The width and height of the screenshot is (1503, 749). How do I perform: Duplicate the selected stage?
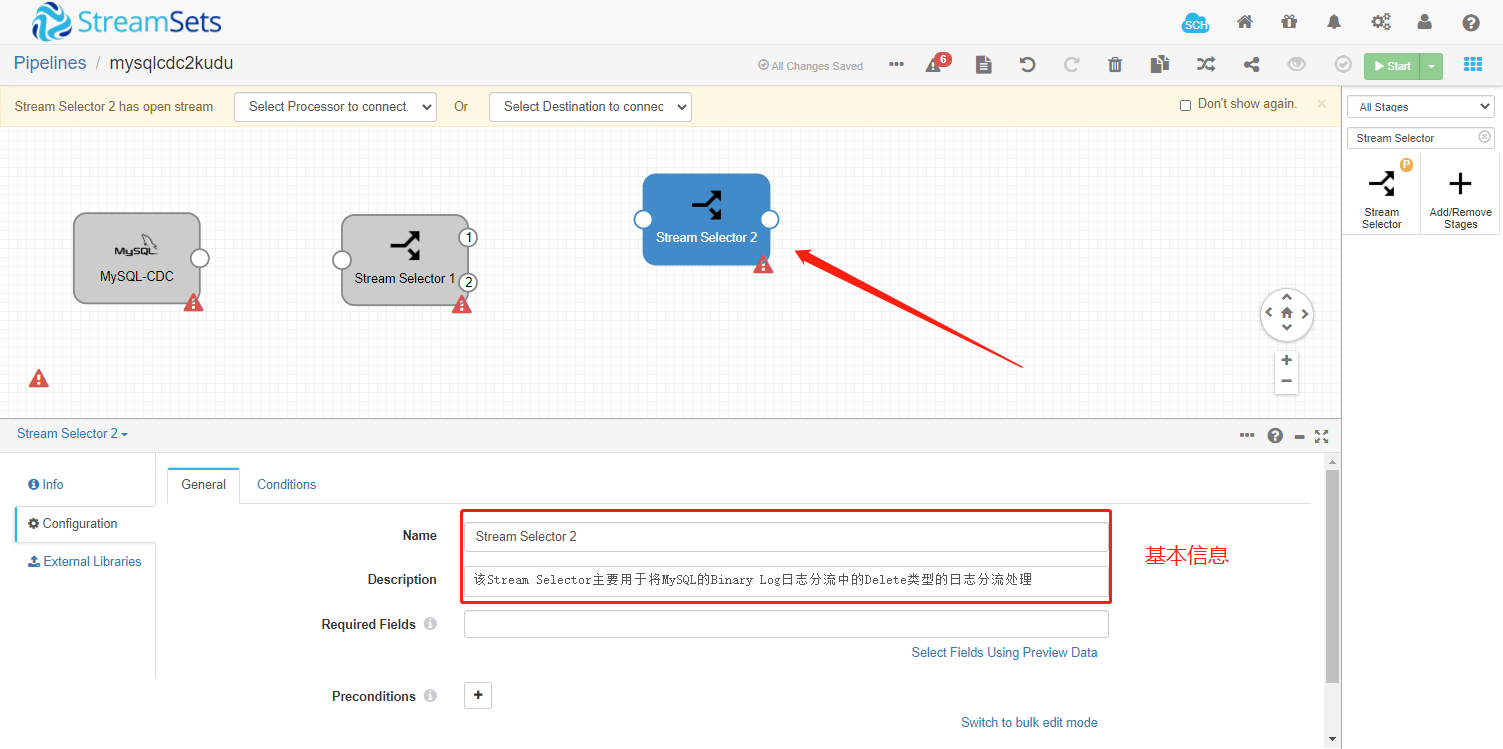coord(1159,65)
